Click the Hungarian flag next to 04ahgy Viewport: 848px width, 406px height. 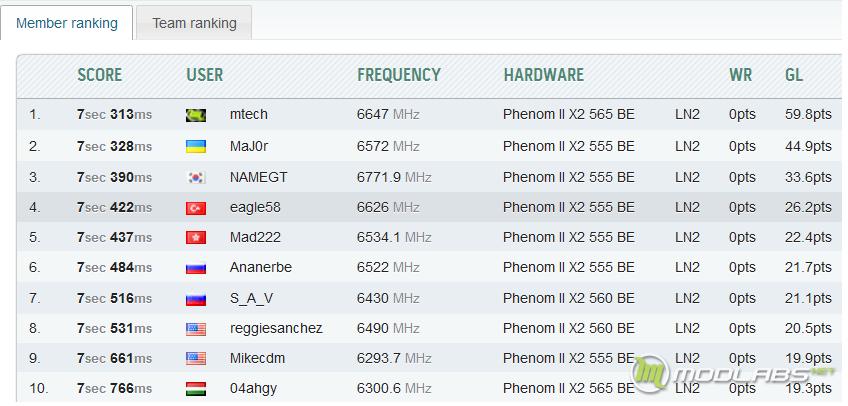[x=196, y=388]
